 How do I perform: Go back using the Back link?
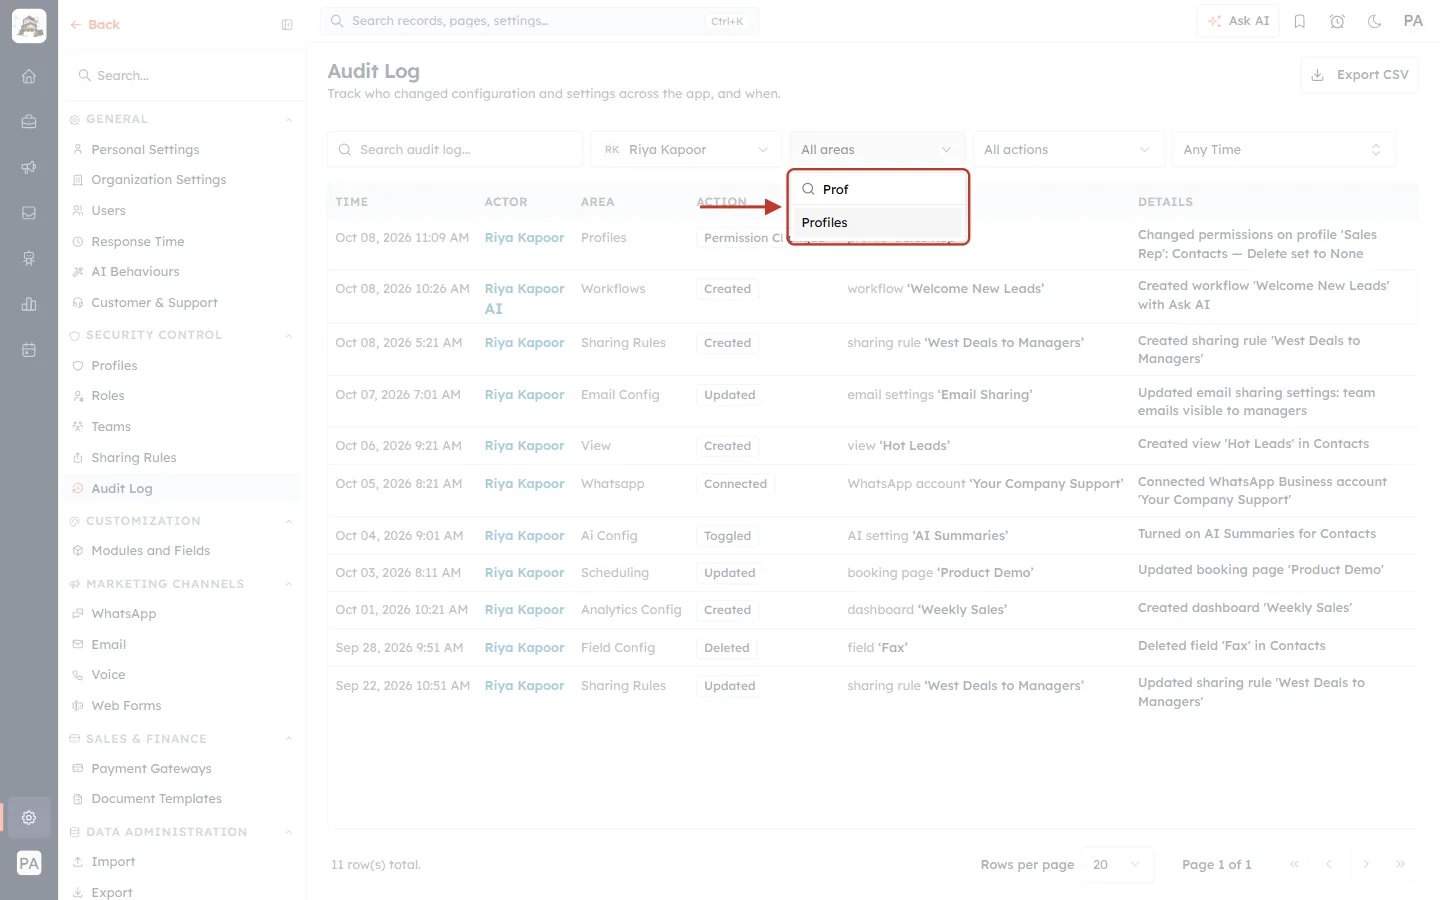[x=95, y=25]
